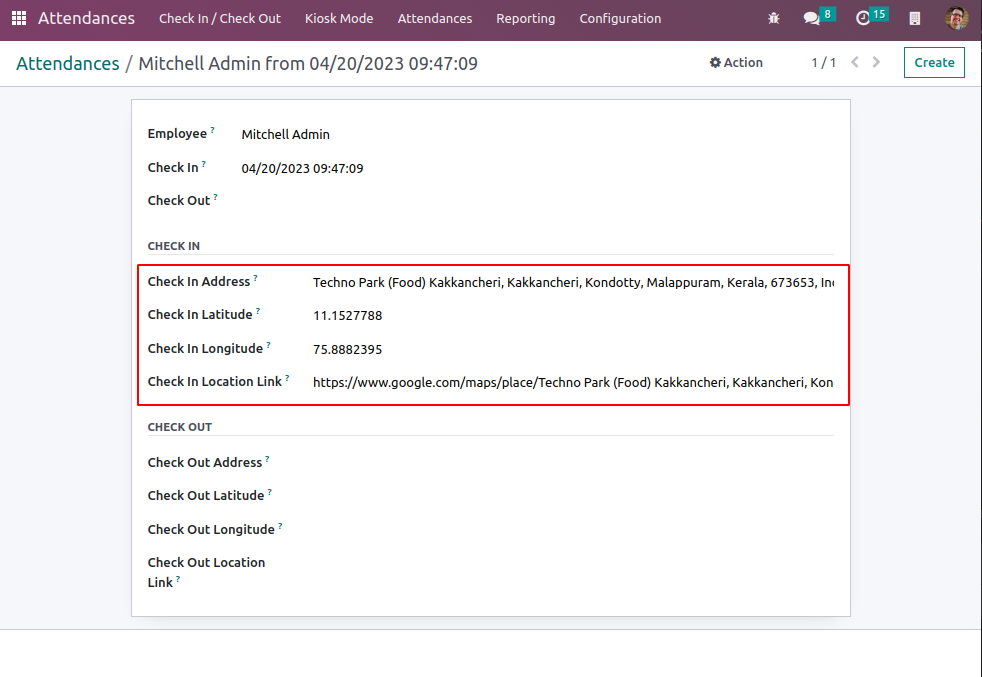Click the Check In field help mark
The width and height of the screenshot is (982, 677).
(204, 164)
